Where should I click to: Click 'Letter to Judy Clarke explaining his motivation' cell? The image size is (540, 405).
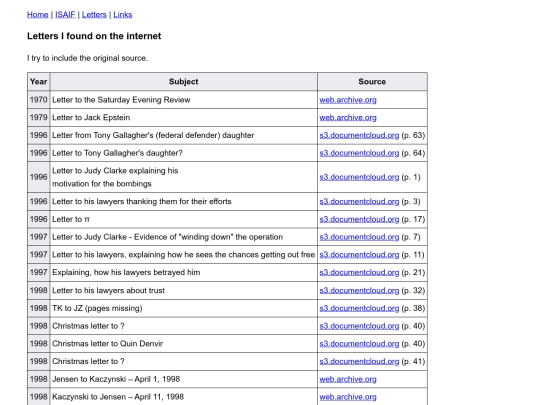[184, 177]
